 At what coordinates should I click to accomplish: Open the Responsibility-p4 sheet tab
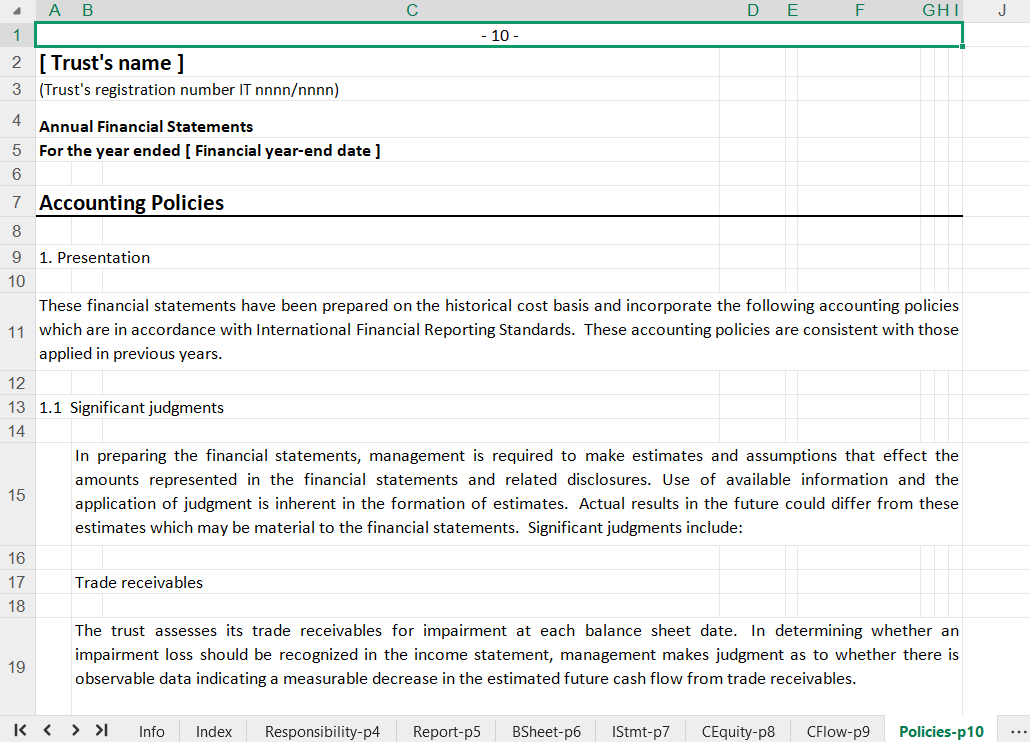[322, 731]
